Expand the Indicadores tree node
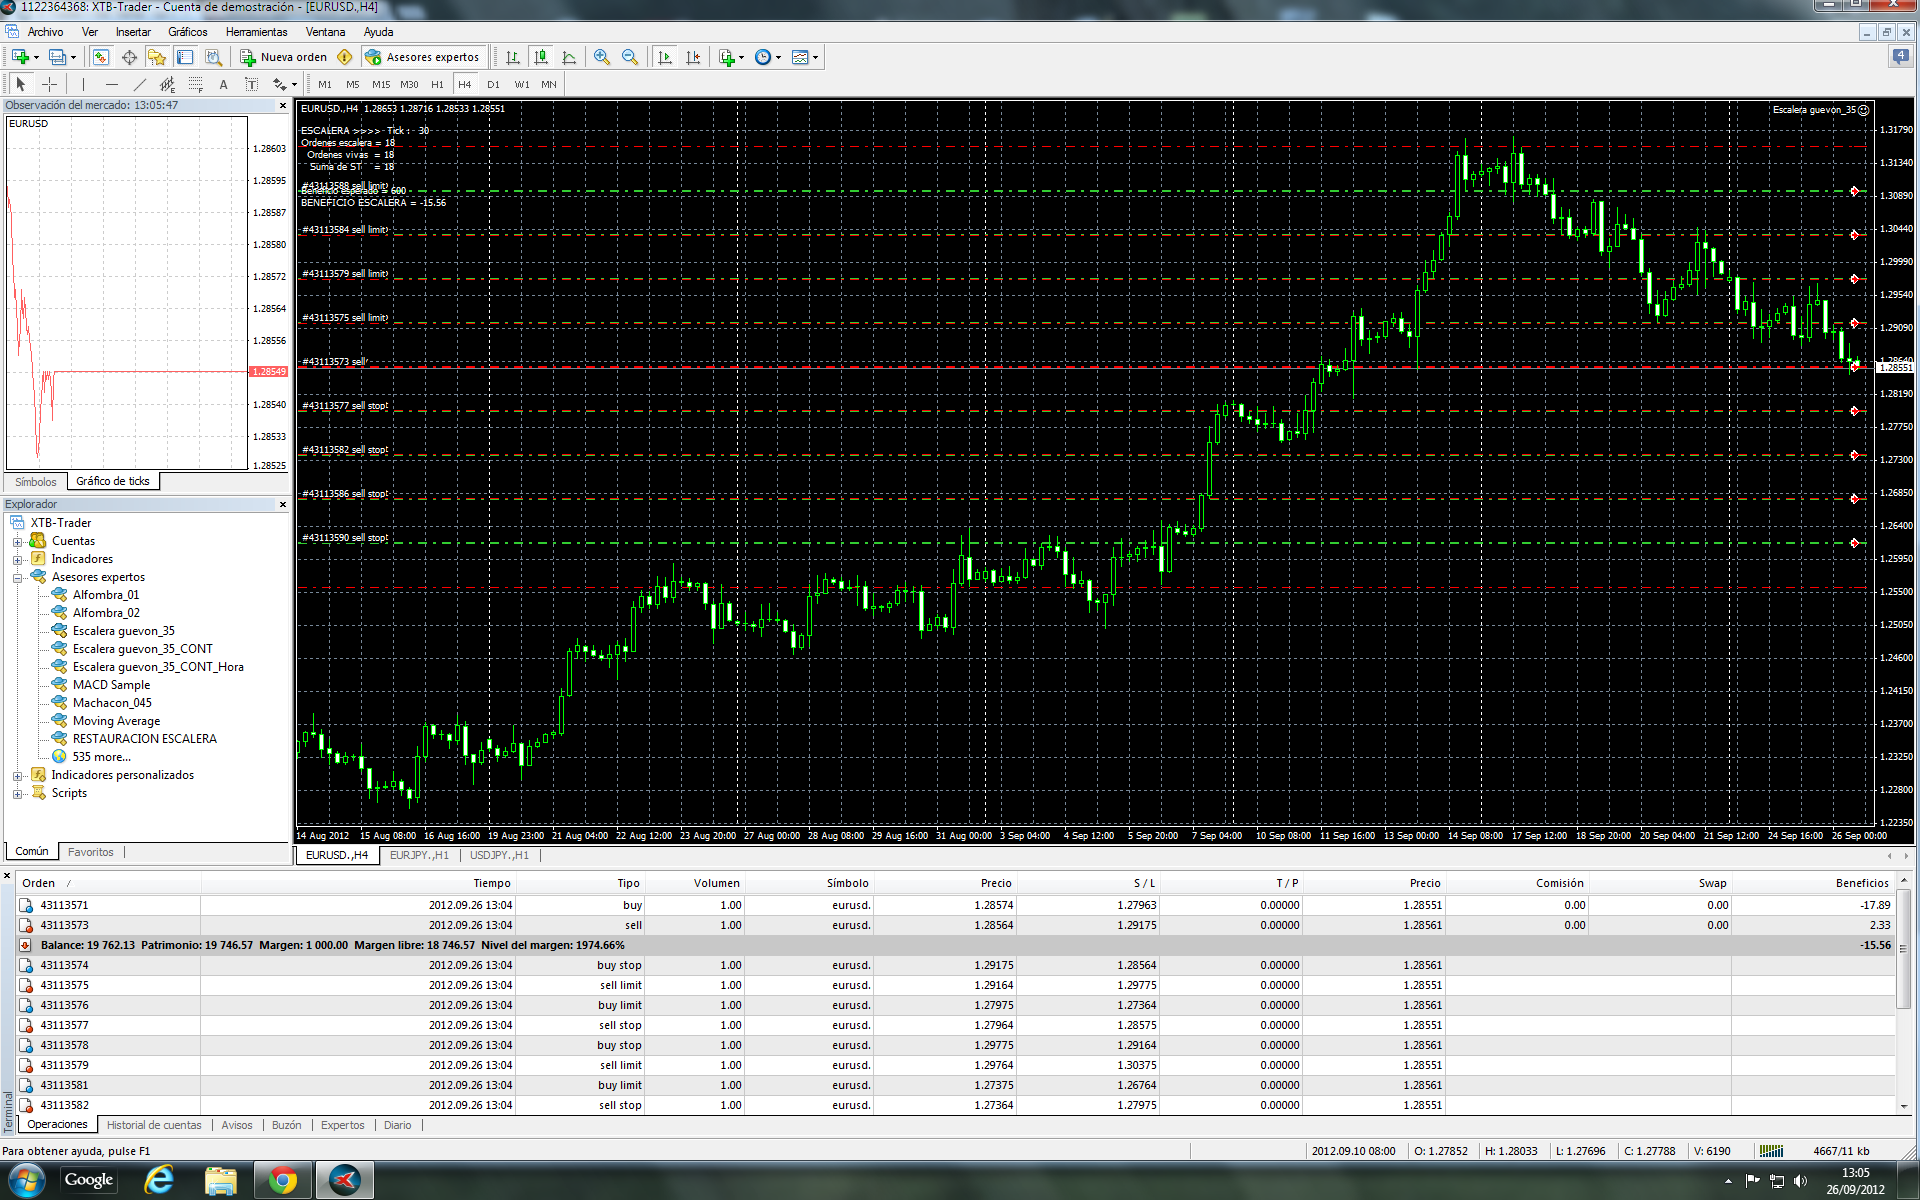Image resolution: width=1920 pixels, height=1200 pixels. coord(17,559)
